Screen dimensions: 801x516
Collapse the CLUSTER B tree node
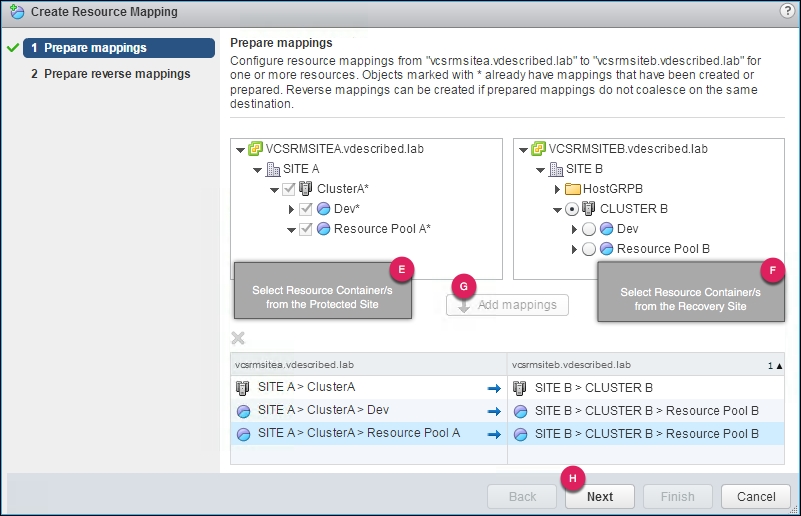557,209
